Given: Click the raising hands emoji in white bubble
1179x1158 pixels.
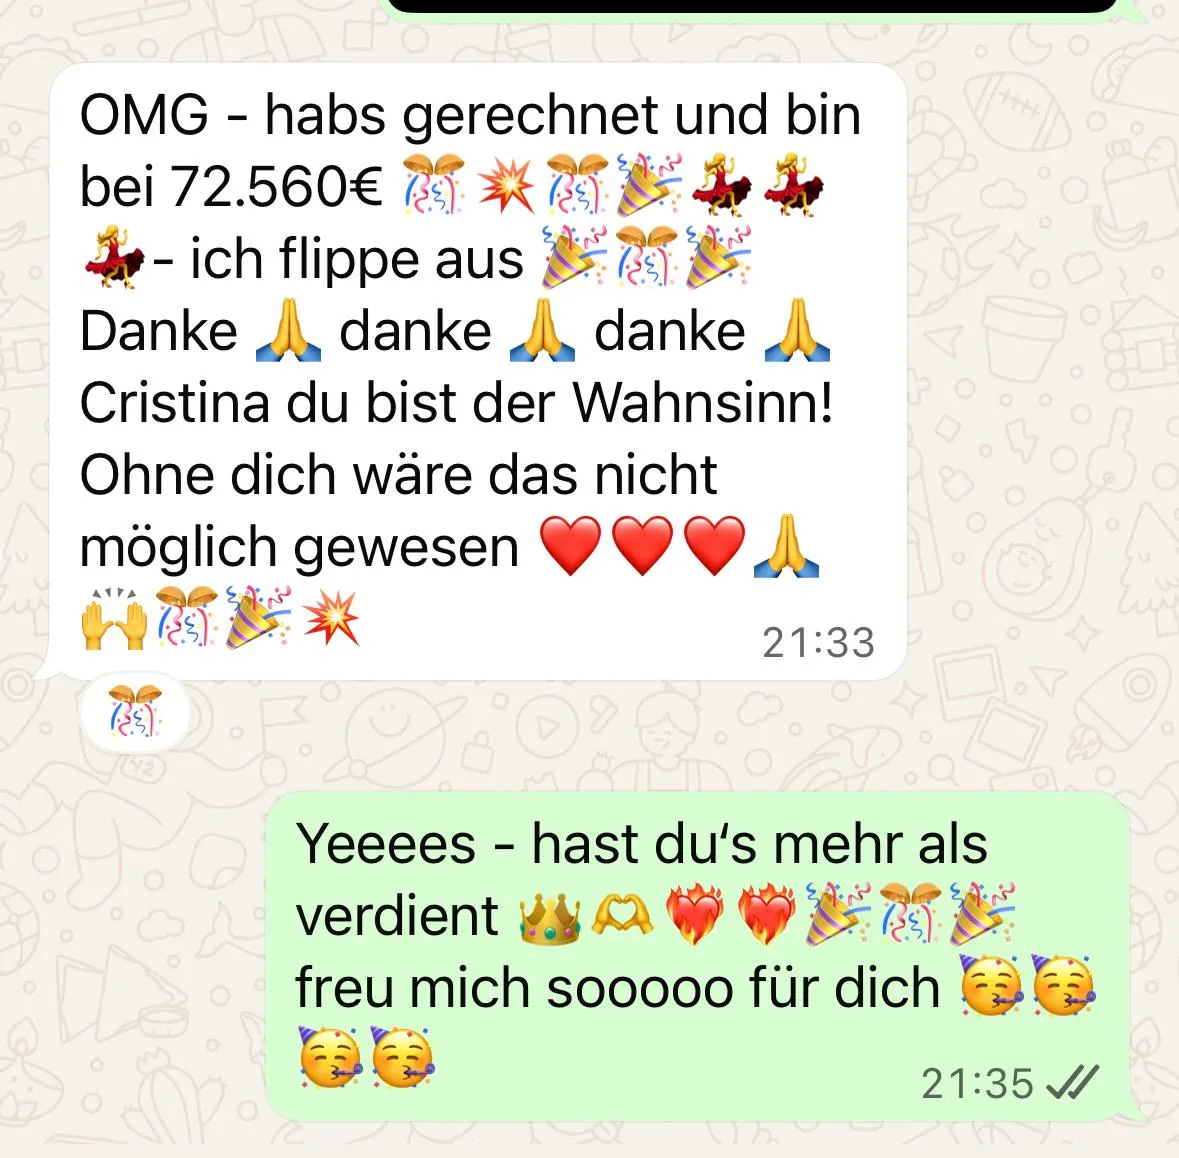Looking at the screenshot, I should [x=114, y=619].
